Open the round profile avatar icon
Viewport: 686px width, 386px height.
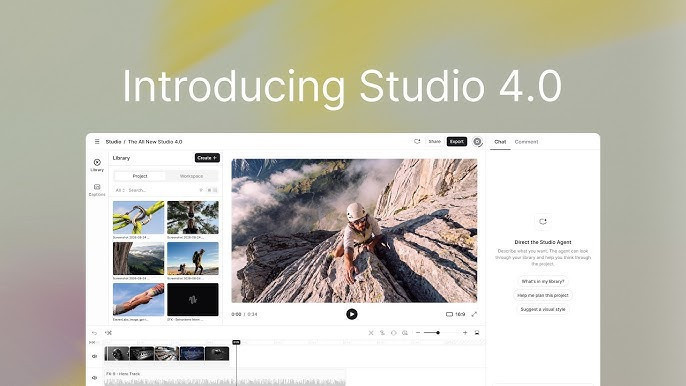coord(477,142)
